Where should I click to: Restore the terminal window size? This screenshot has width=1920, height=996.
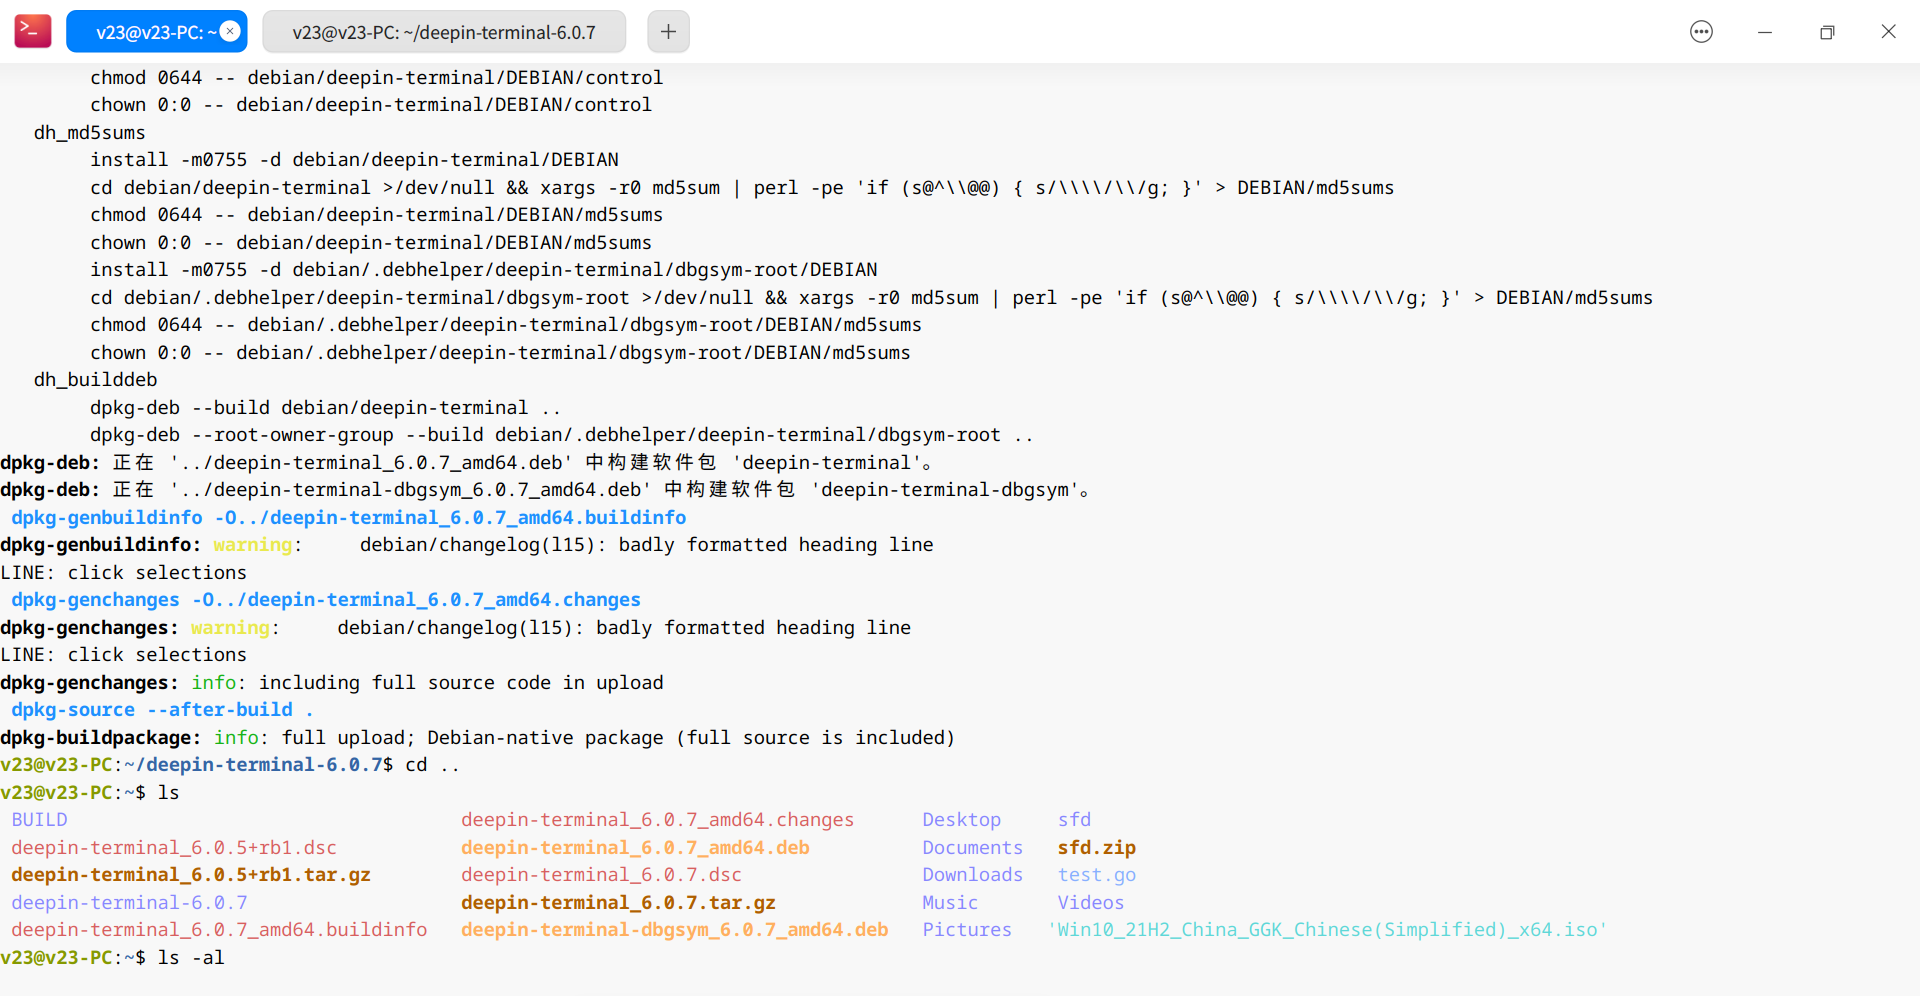click(1827, 32)
